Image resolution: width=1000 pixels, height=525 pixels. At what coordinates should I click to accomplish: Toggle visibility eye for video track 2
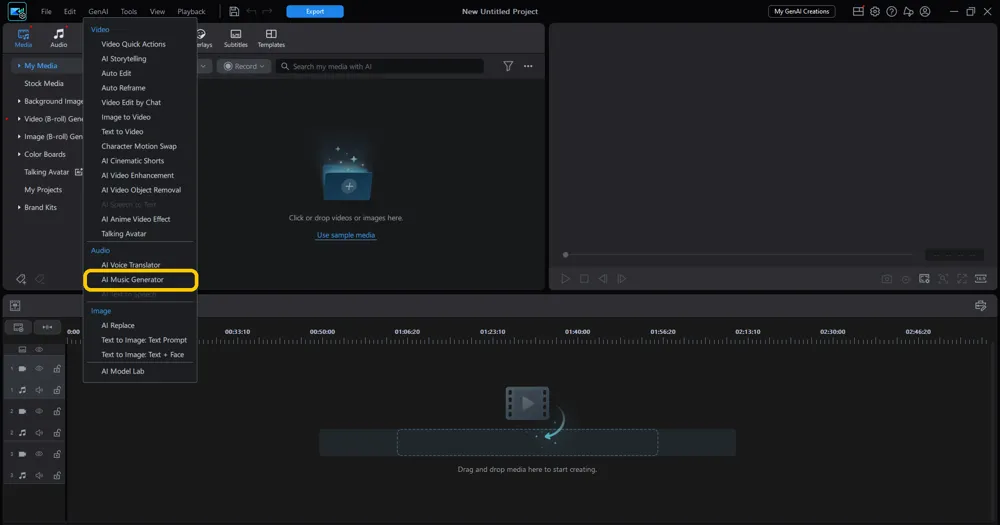coord(39,411)
